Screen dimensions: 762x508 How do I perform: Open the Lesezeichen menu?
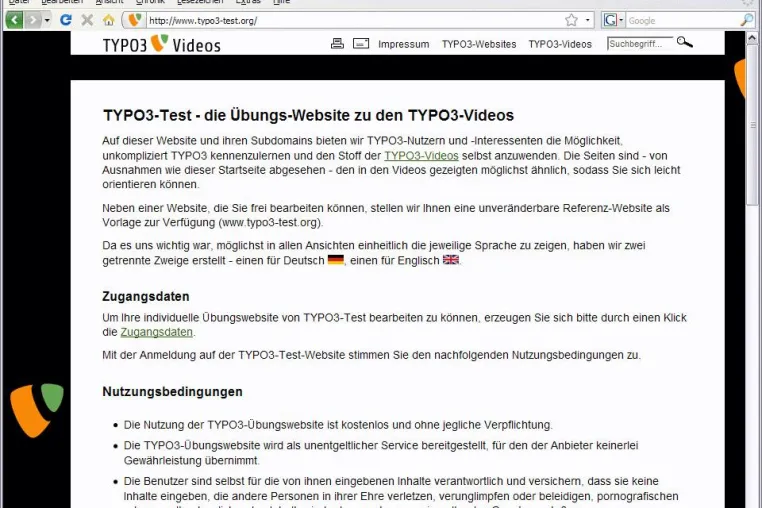[200, 2]
